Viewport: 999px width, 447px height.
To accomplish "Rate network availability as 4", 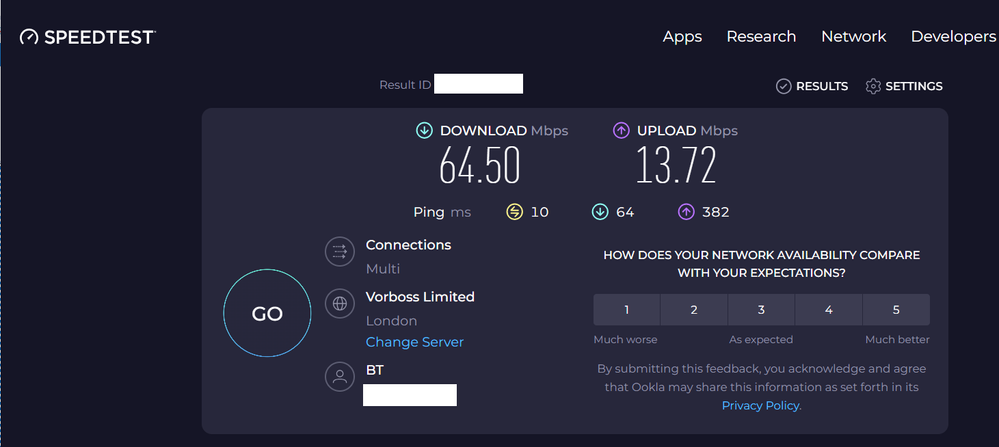I will 828,310.
